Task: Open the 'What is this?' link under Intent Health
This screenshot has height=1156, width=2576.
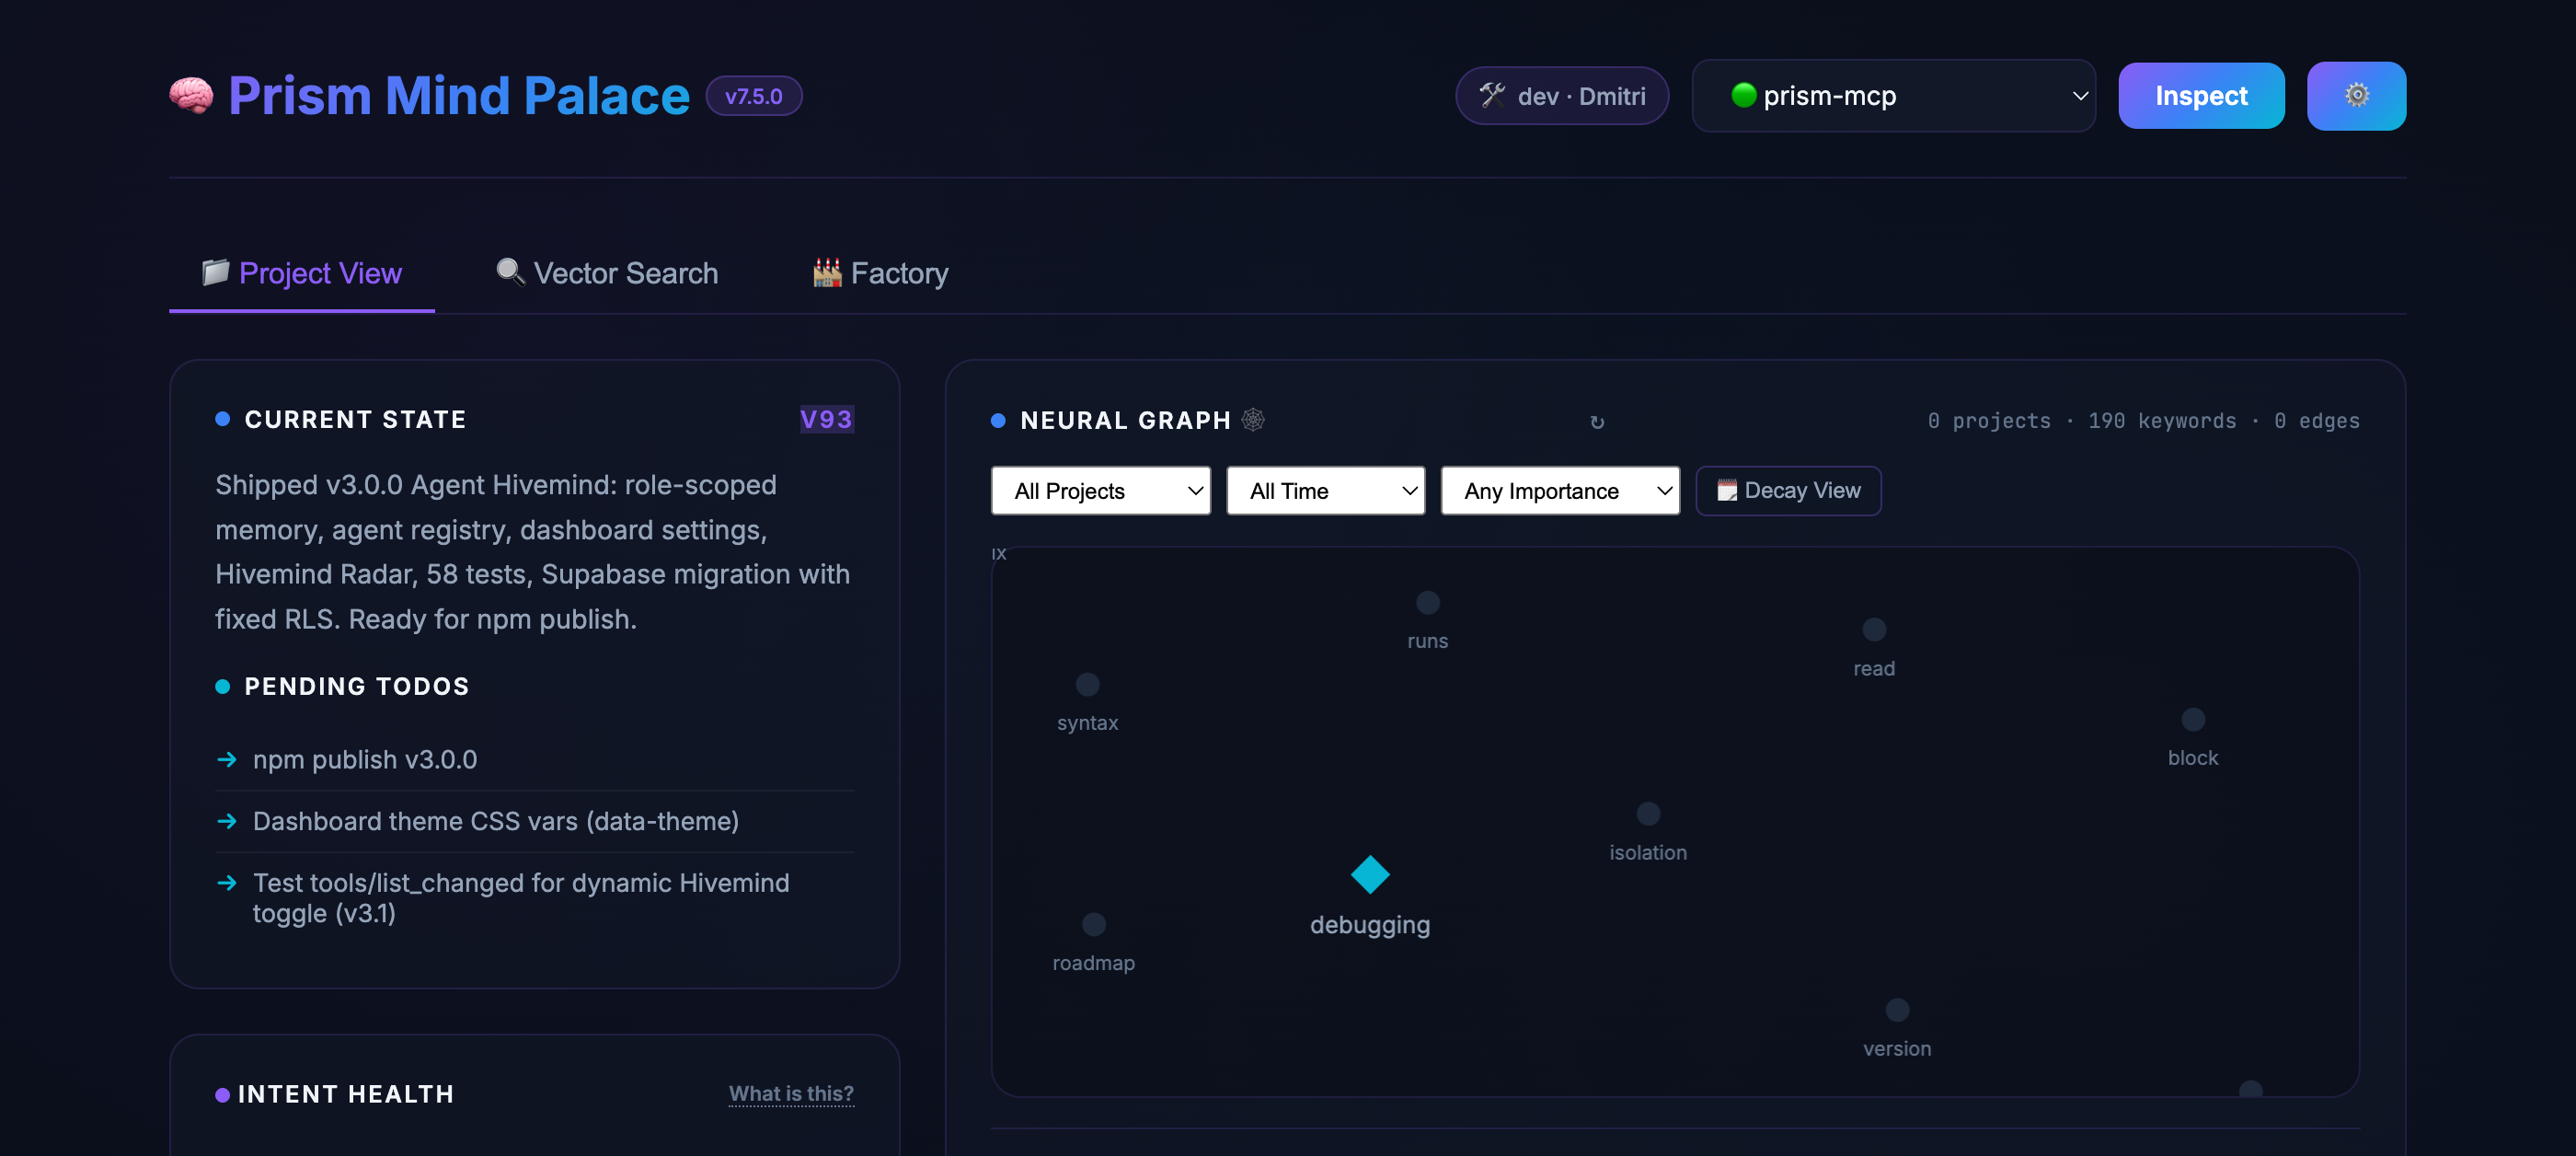Action: (791, 1093)
